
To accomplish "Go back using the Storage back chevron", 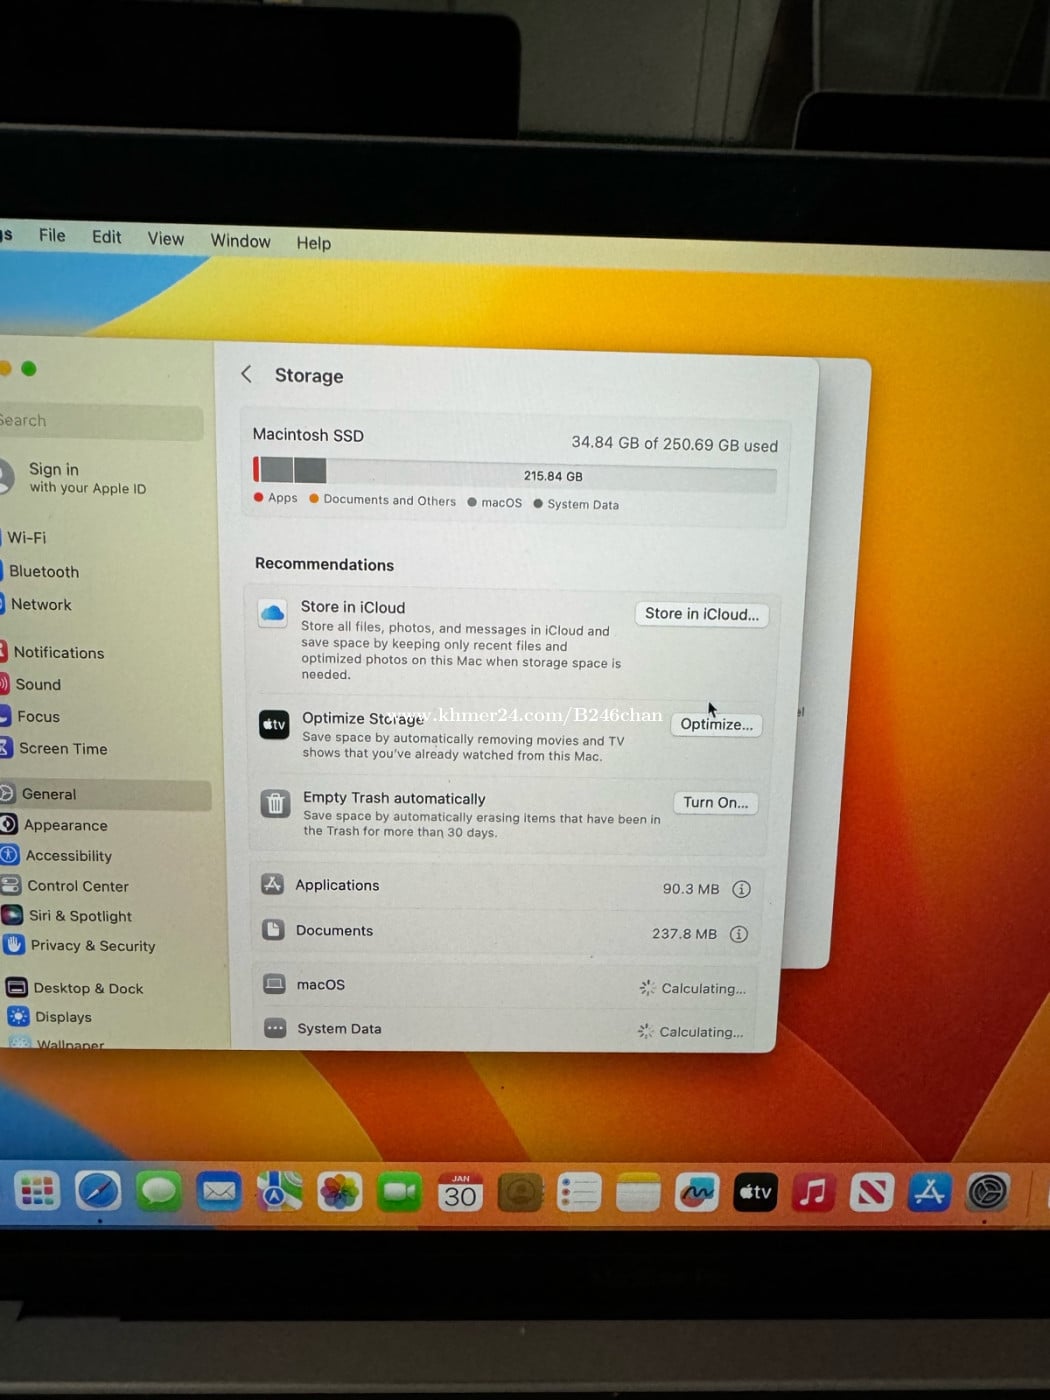I will (247, 374).
